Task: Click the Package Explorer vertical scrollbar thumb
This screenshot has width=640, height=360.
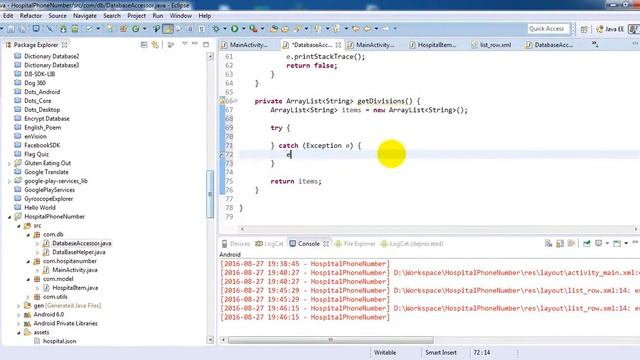Action: pos(210,194)
